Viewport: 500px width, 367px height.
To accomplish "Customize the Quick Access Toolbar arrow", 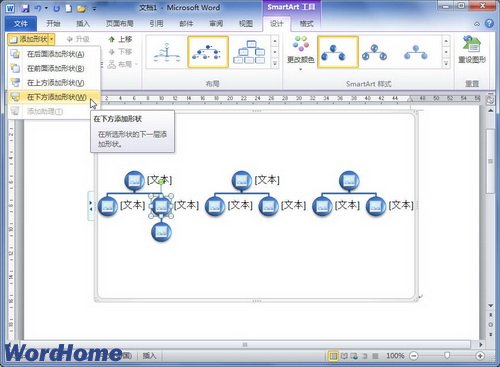I will pyautogui.click(x=94, y=9).
